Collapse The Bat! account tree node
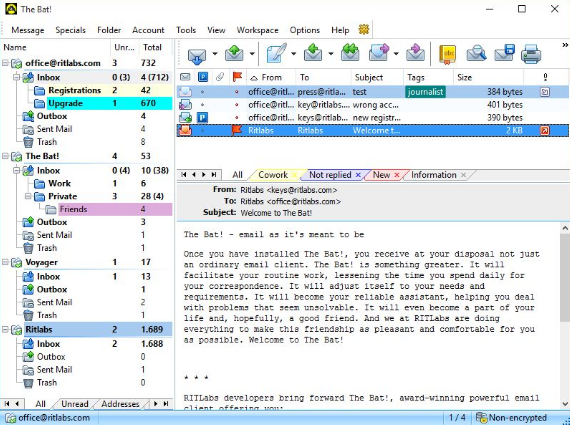The image size is (570, 425). 5,156
